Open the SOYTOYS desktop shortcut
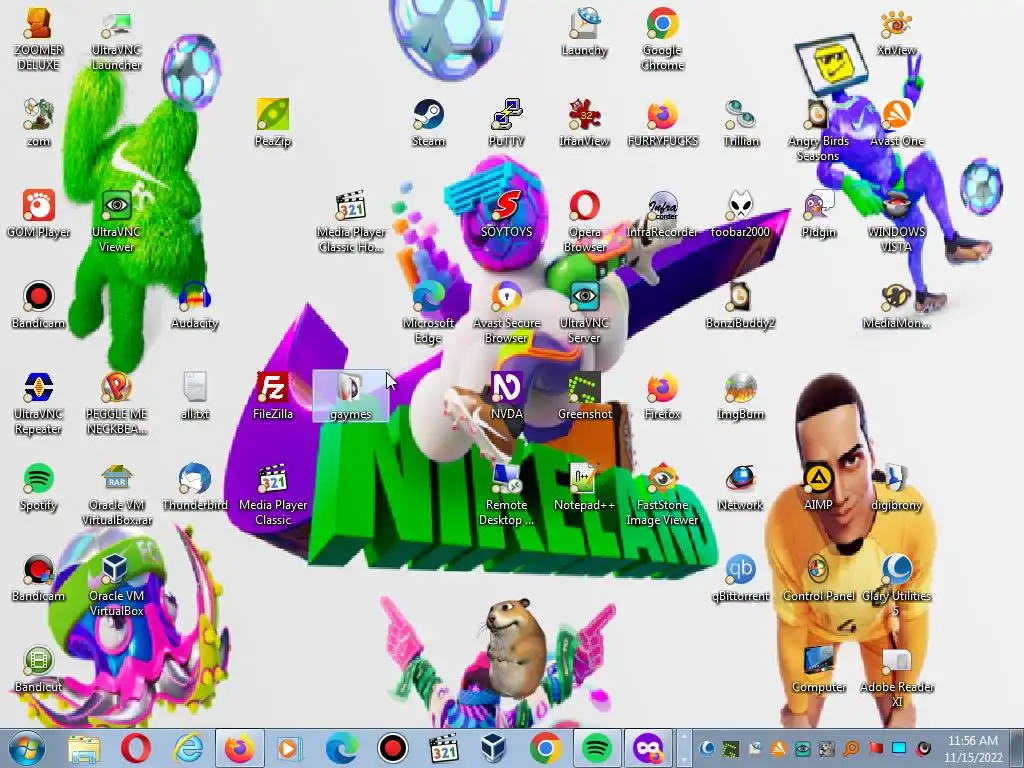The height and width of the screenshot is (768, 1024). pos(506,214)
